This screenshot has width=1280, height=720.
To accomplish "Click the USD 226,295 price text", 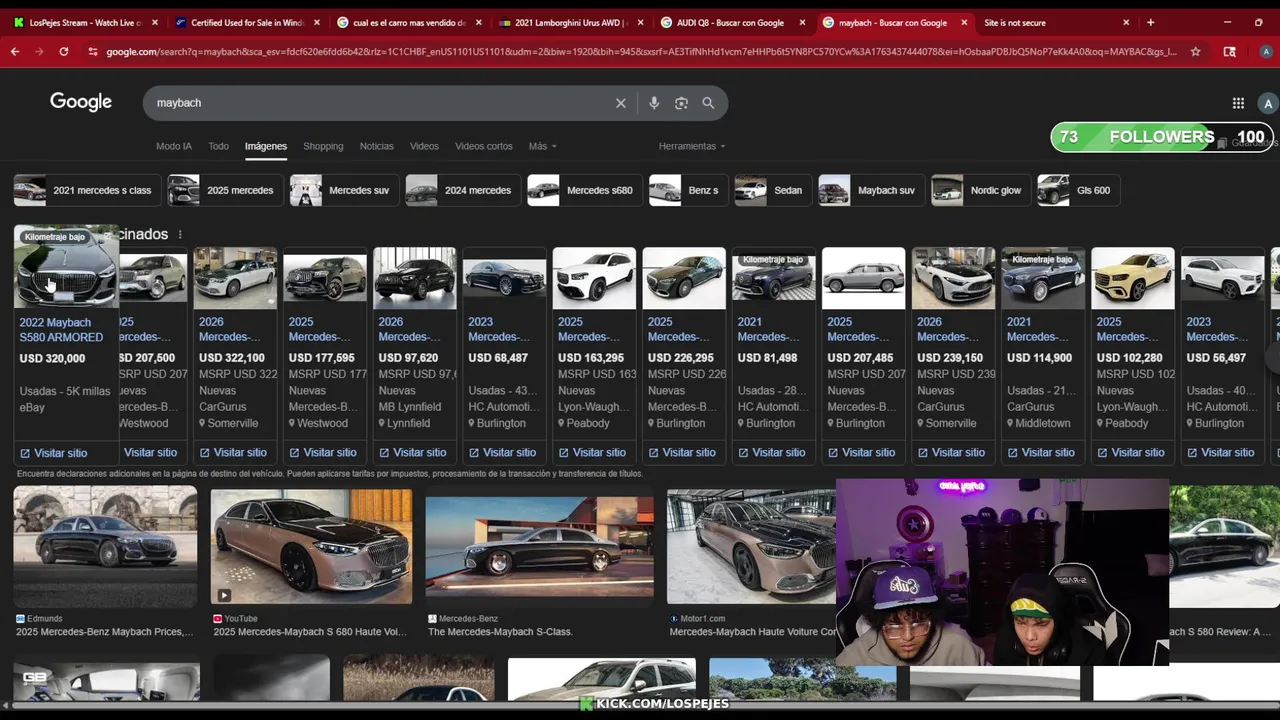I will coord(681,358).
